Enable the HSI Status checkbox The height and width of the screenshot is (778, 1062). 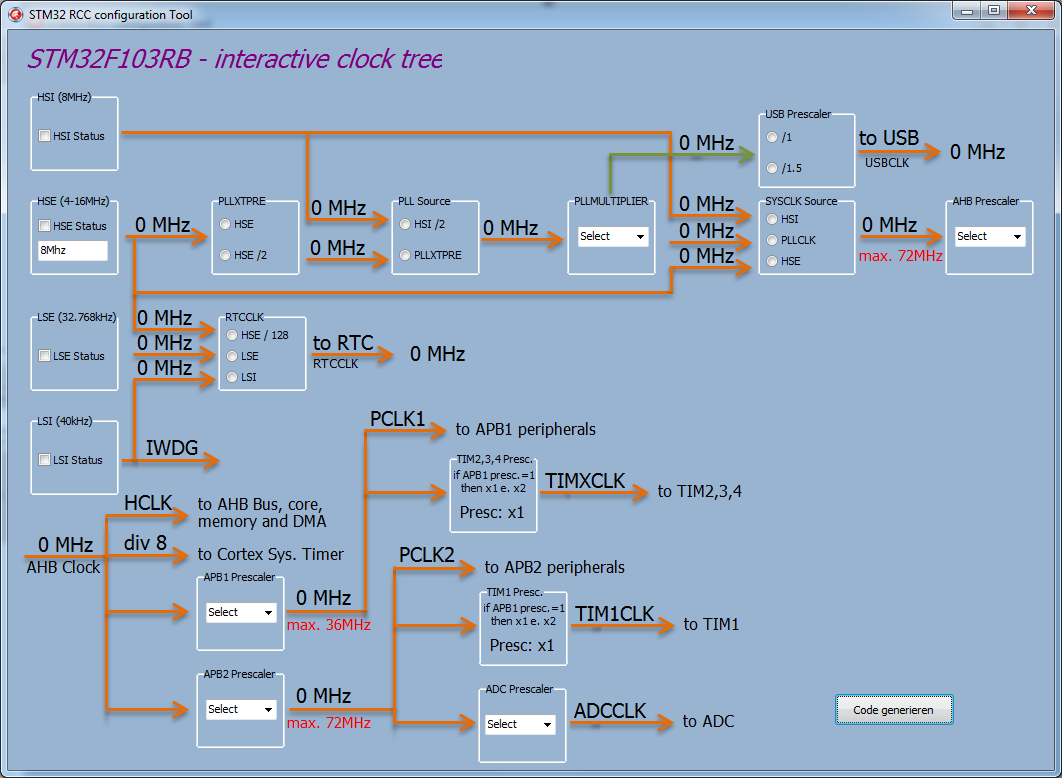(x=44, y=135)
